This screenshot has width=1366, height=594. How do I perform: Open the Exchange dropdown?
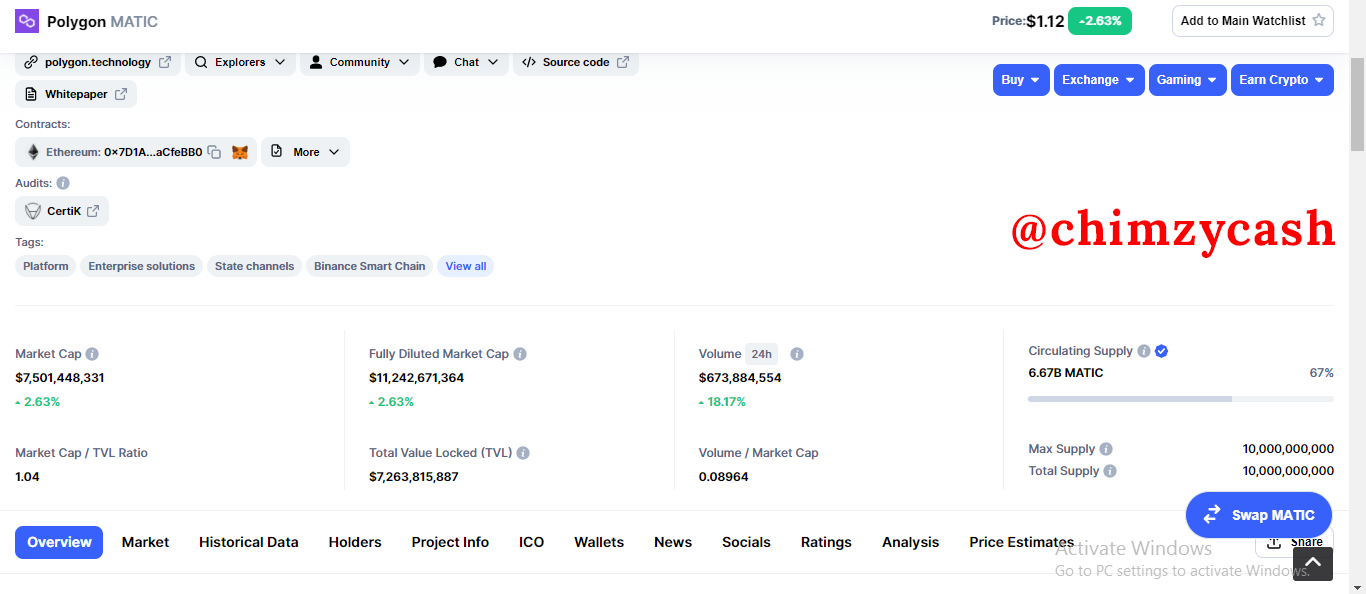(1099, 80)
